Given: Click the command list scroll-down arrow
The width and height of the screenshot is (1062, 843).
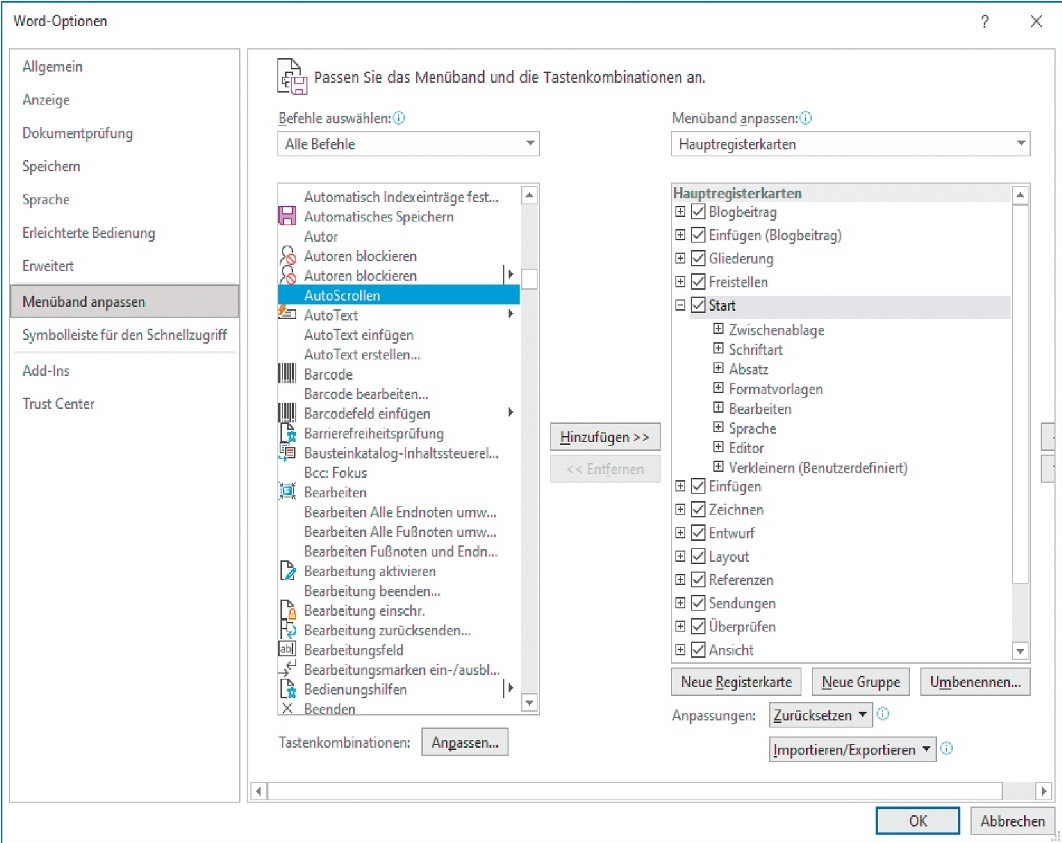Looking at the screenshot, I should pos(530,704).
